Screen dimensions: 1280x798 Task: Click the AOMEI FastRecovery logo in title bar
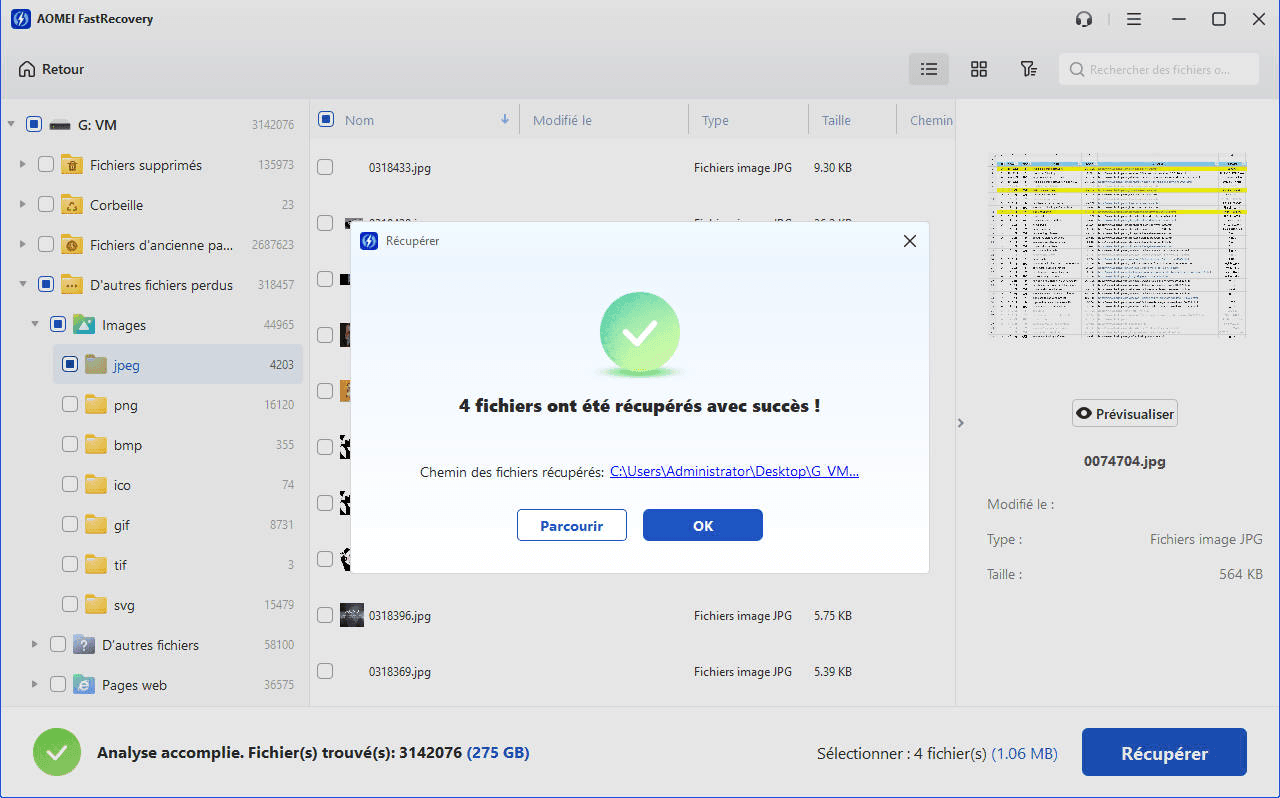click(20, 19)
